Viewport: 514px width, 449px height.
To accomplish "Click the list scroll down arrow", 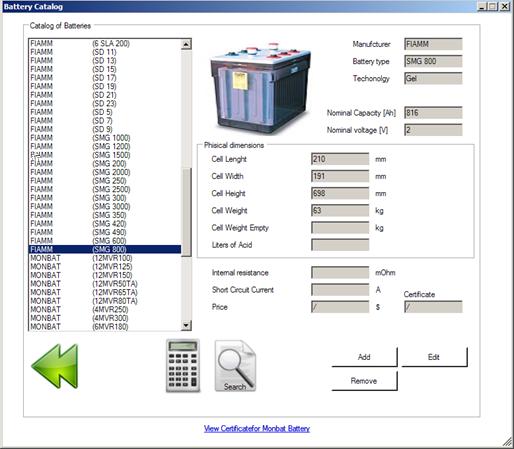I will [x=186, y=325].
